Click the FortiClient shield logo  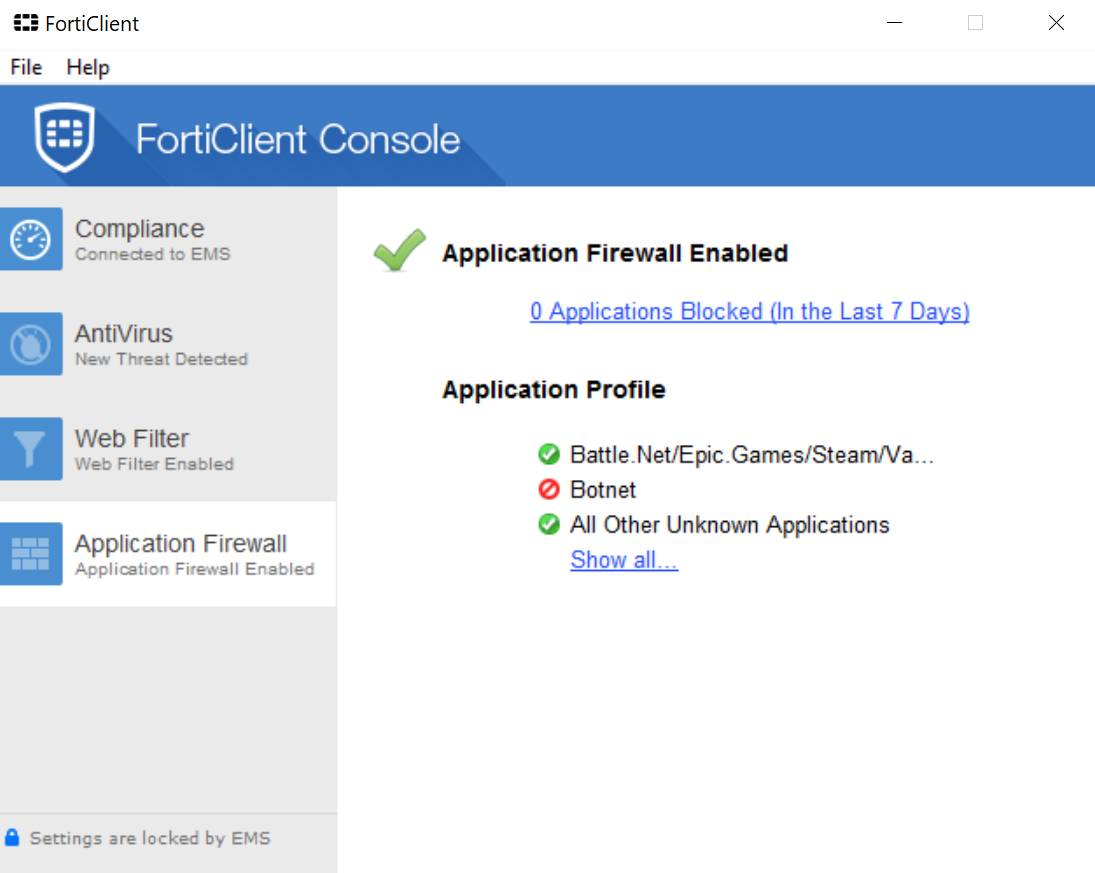coord(65,137)
